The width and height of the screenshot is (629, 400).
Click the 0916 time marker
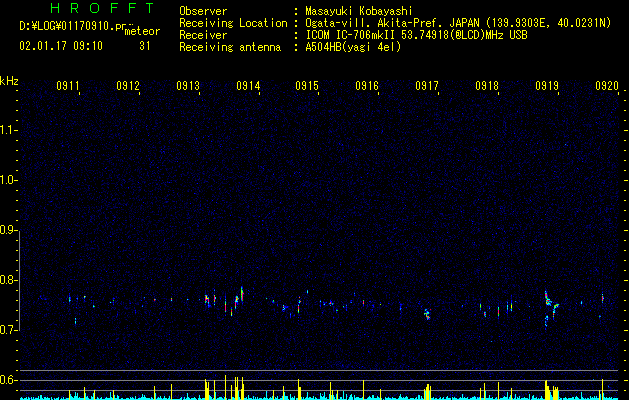367,85
